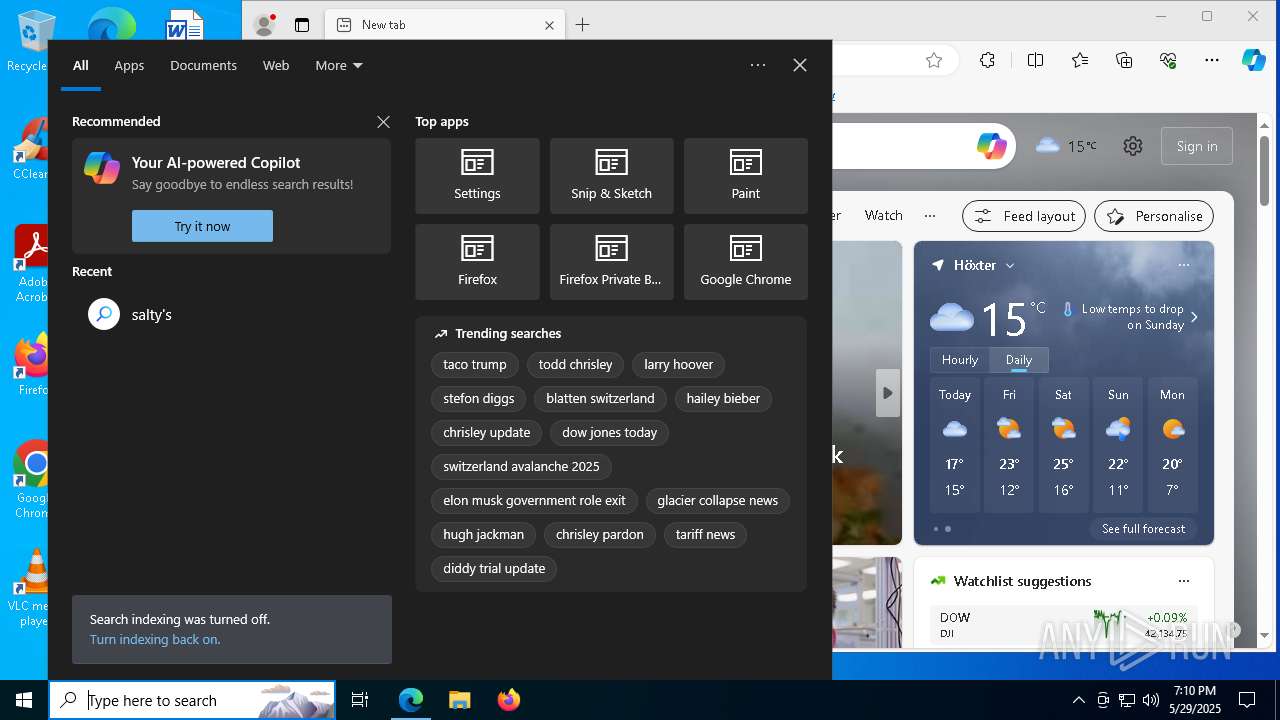Switch to the Web search tab
Screen dimensions: 1280x720
coord(276,65)
